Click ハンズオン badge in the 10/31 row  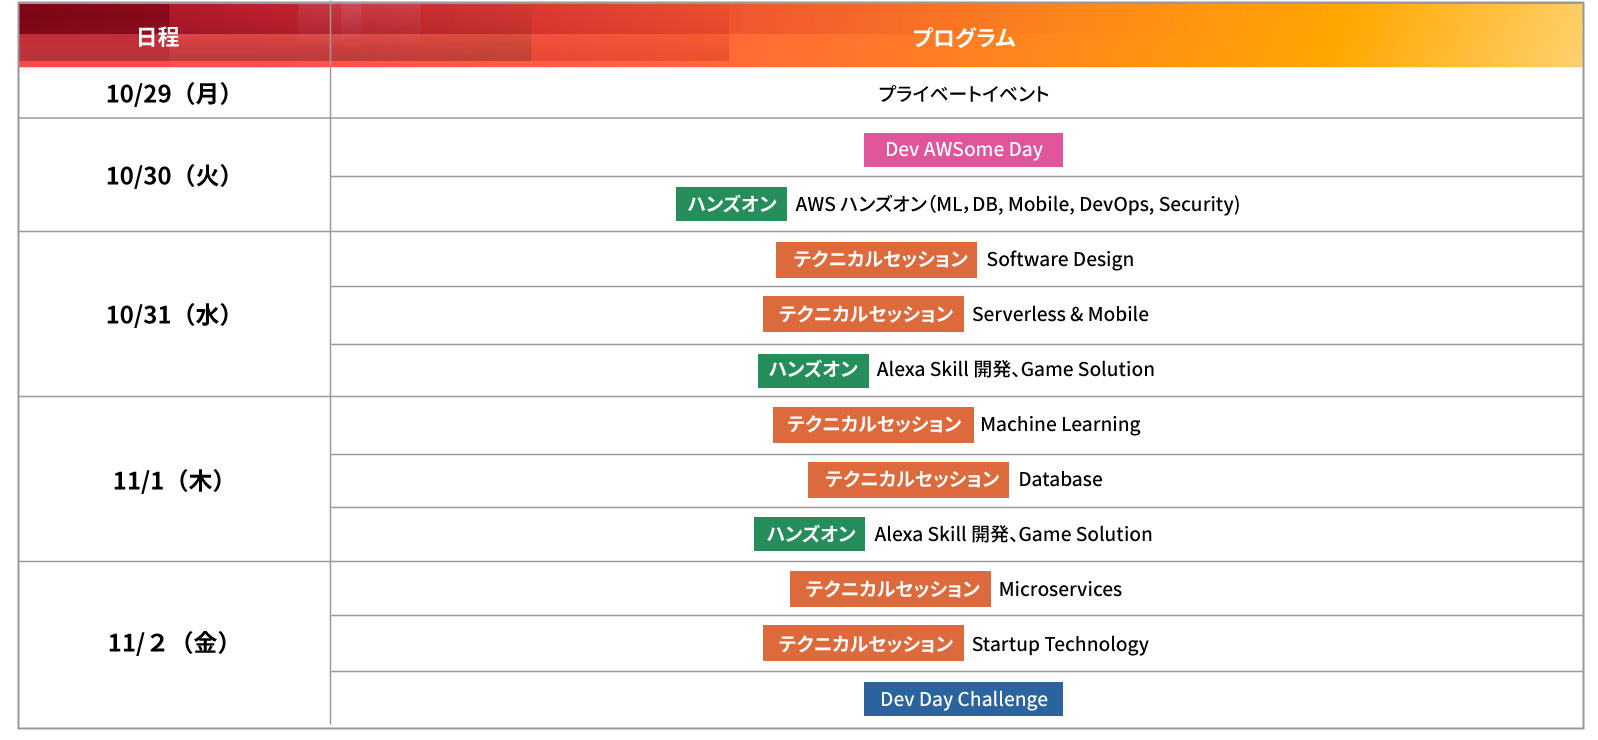coord(813,370)
